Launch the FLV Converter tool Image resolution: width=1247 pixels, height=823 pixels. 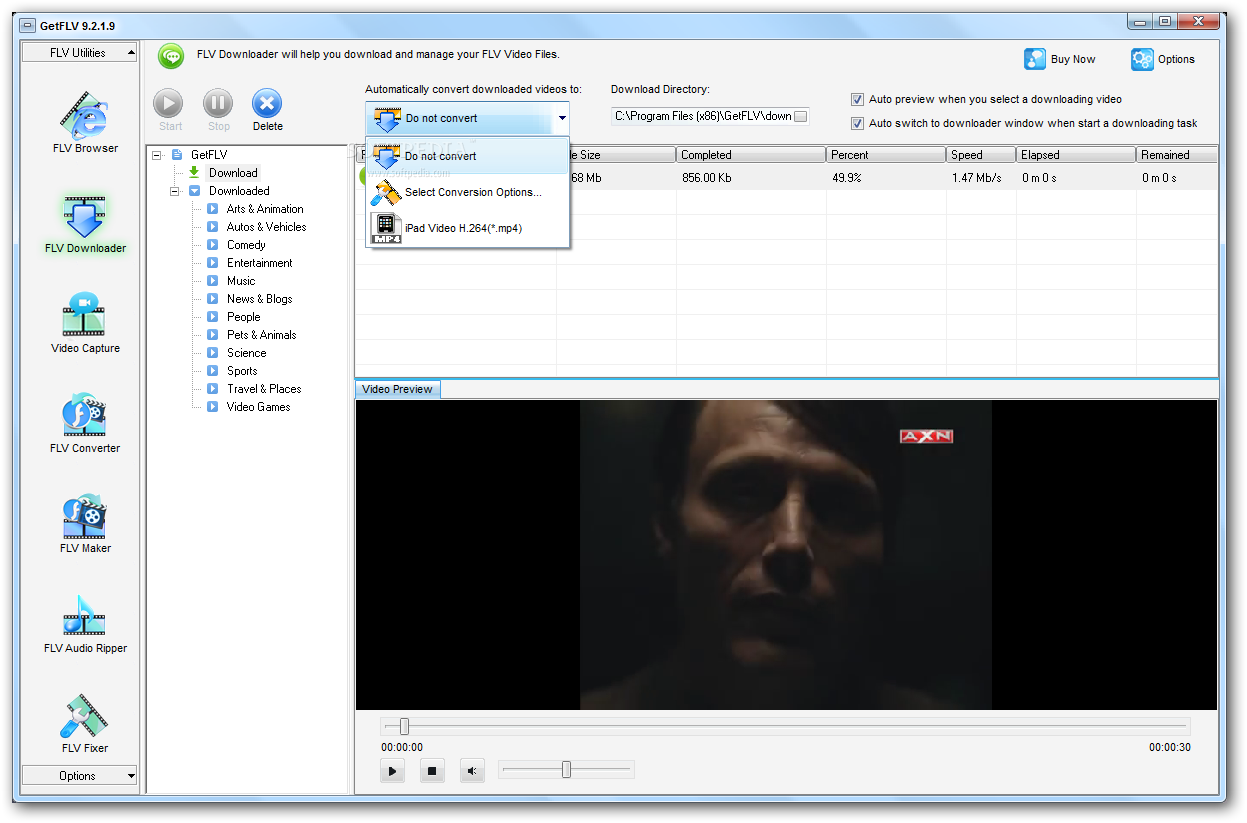click(x=85, y=422)
